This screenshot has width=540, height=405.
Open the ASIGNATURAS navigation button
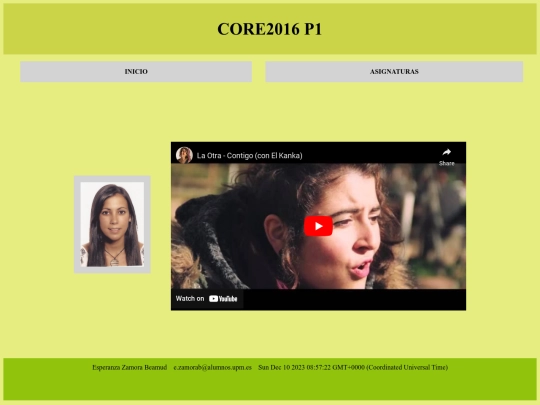click(x=394, y=72)
